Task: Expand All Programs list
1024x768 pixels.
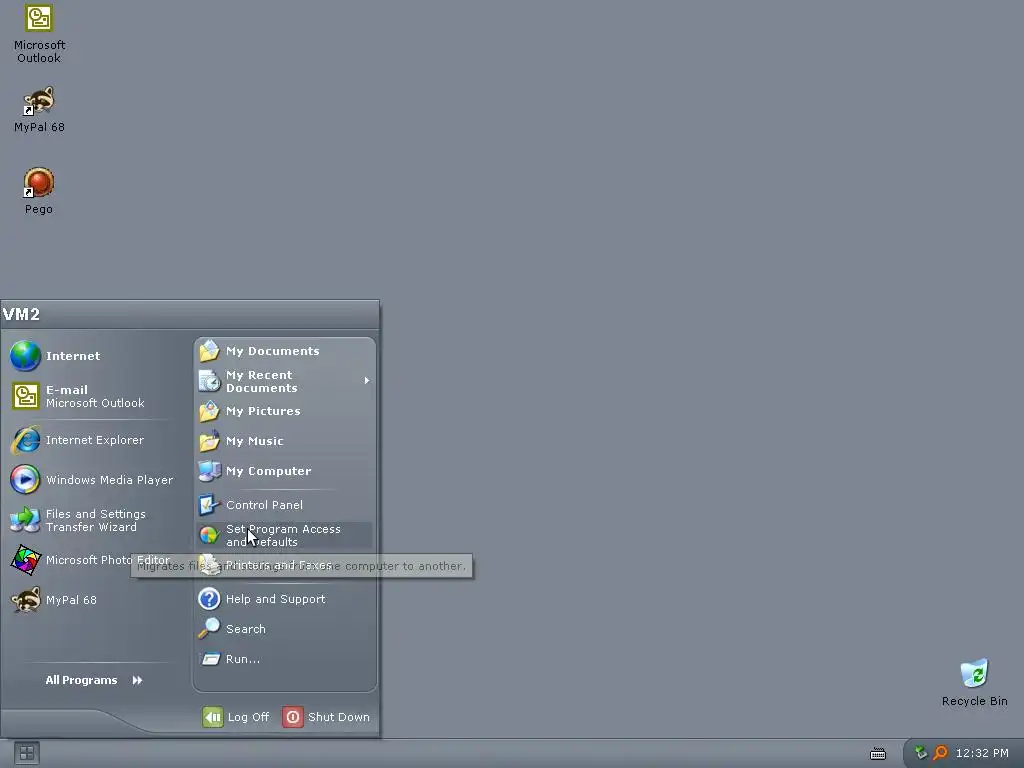Action: 93,680
